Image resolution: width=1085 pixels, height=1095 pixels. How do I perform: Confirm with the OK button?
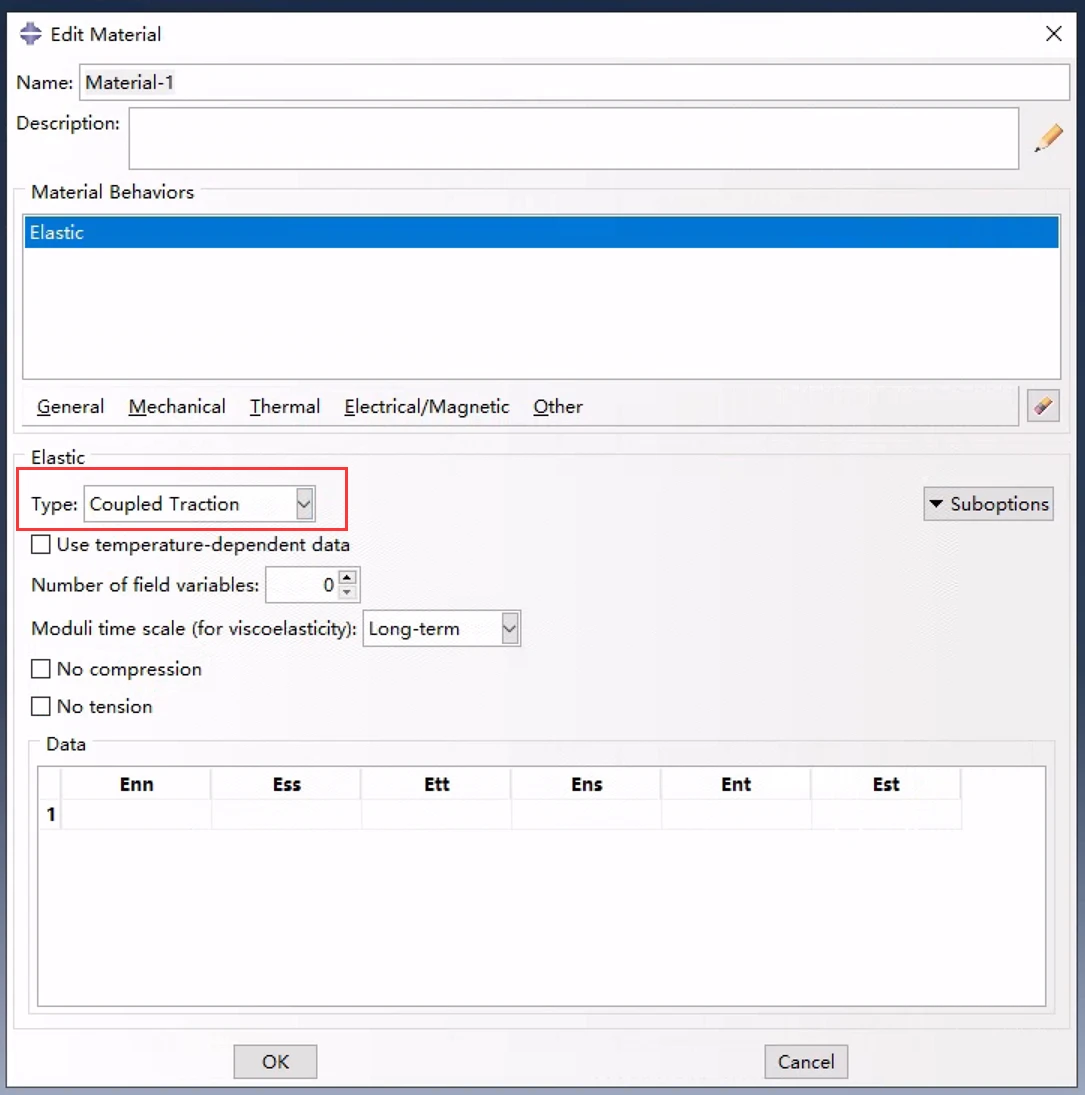[275, 1061]
